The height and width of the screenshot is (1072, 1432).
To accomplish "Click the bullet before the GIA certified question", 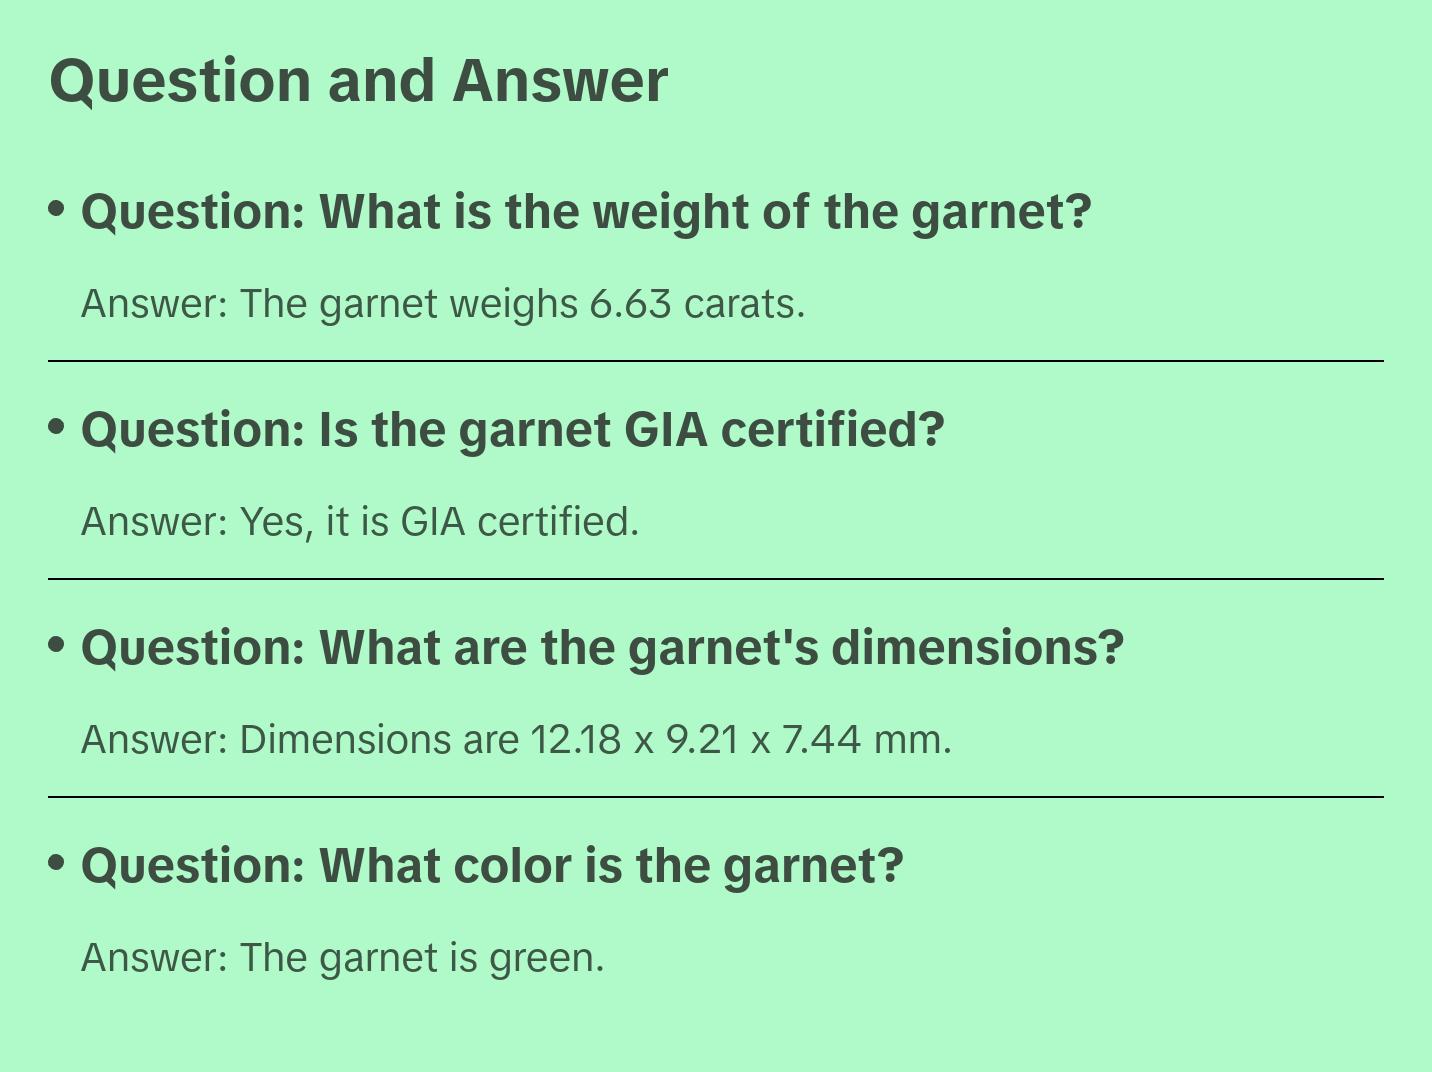I will (57, 427).
